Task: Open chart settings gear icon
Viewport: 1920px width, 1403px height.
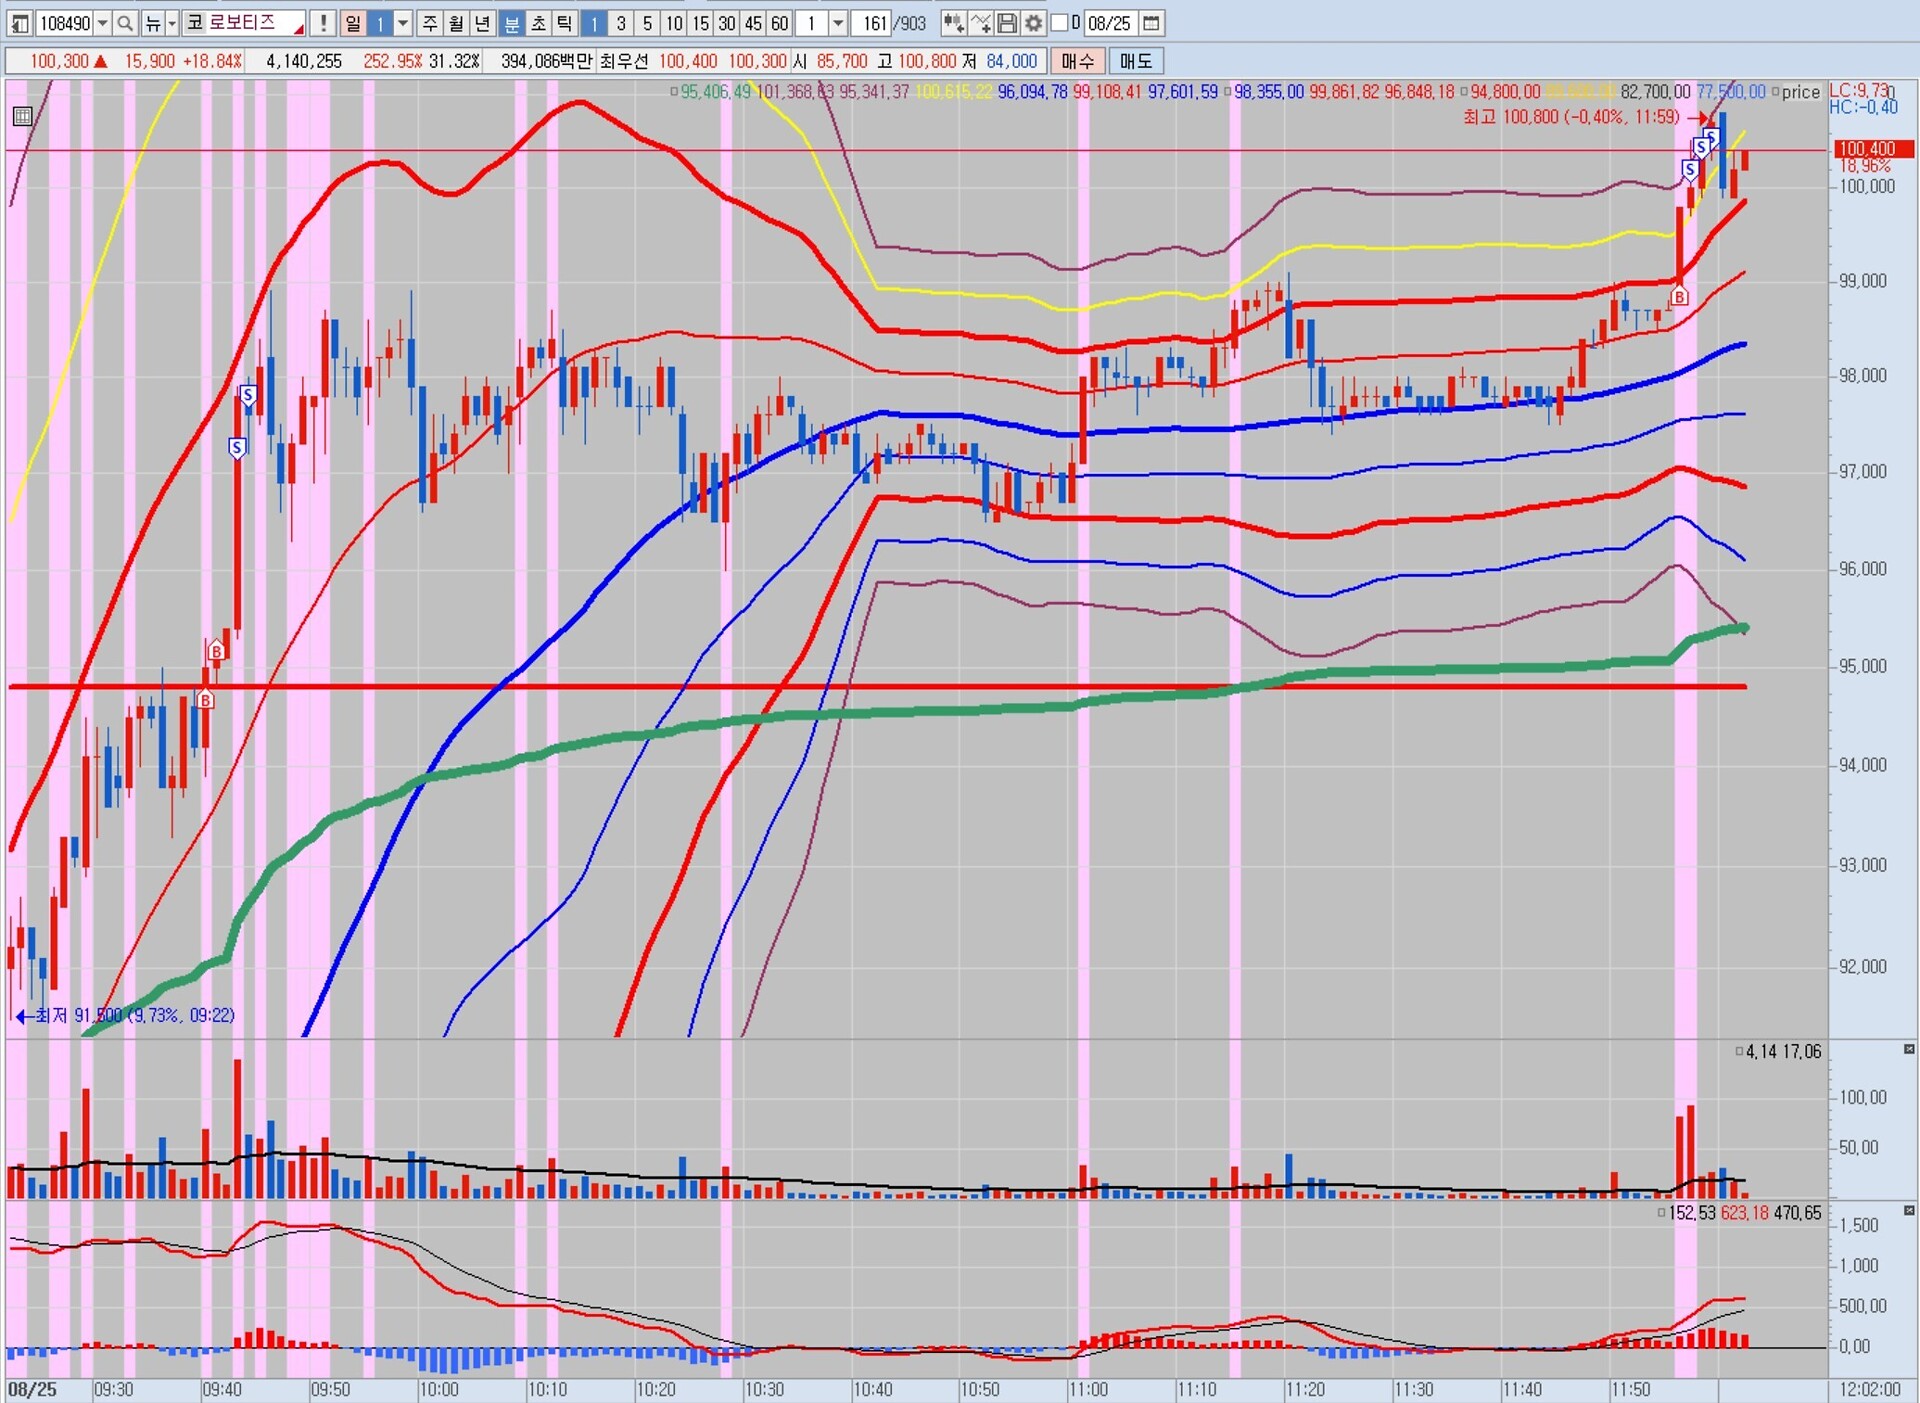Action: coord(1034,23)
